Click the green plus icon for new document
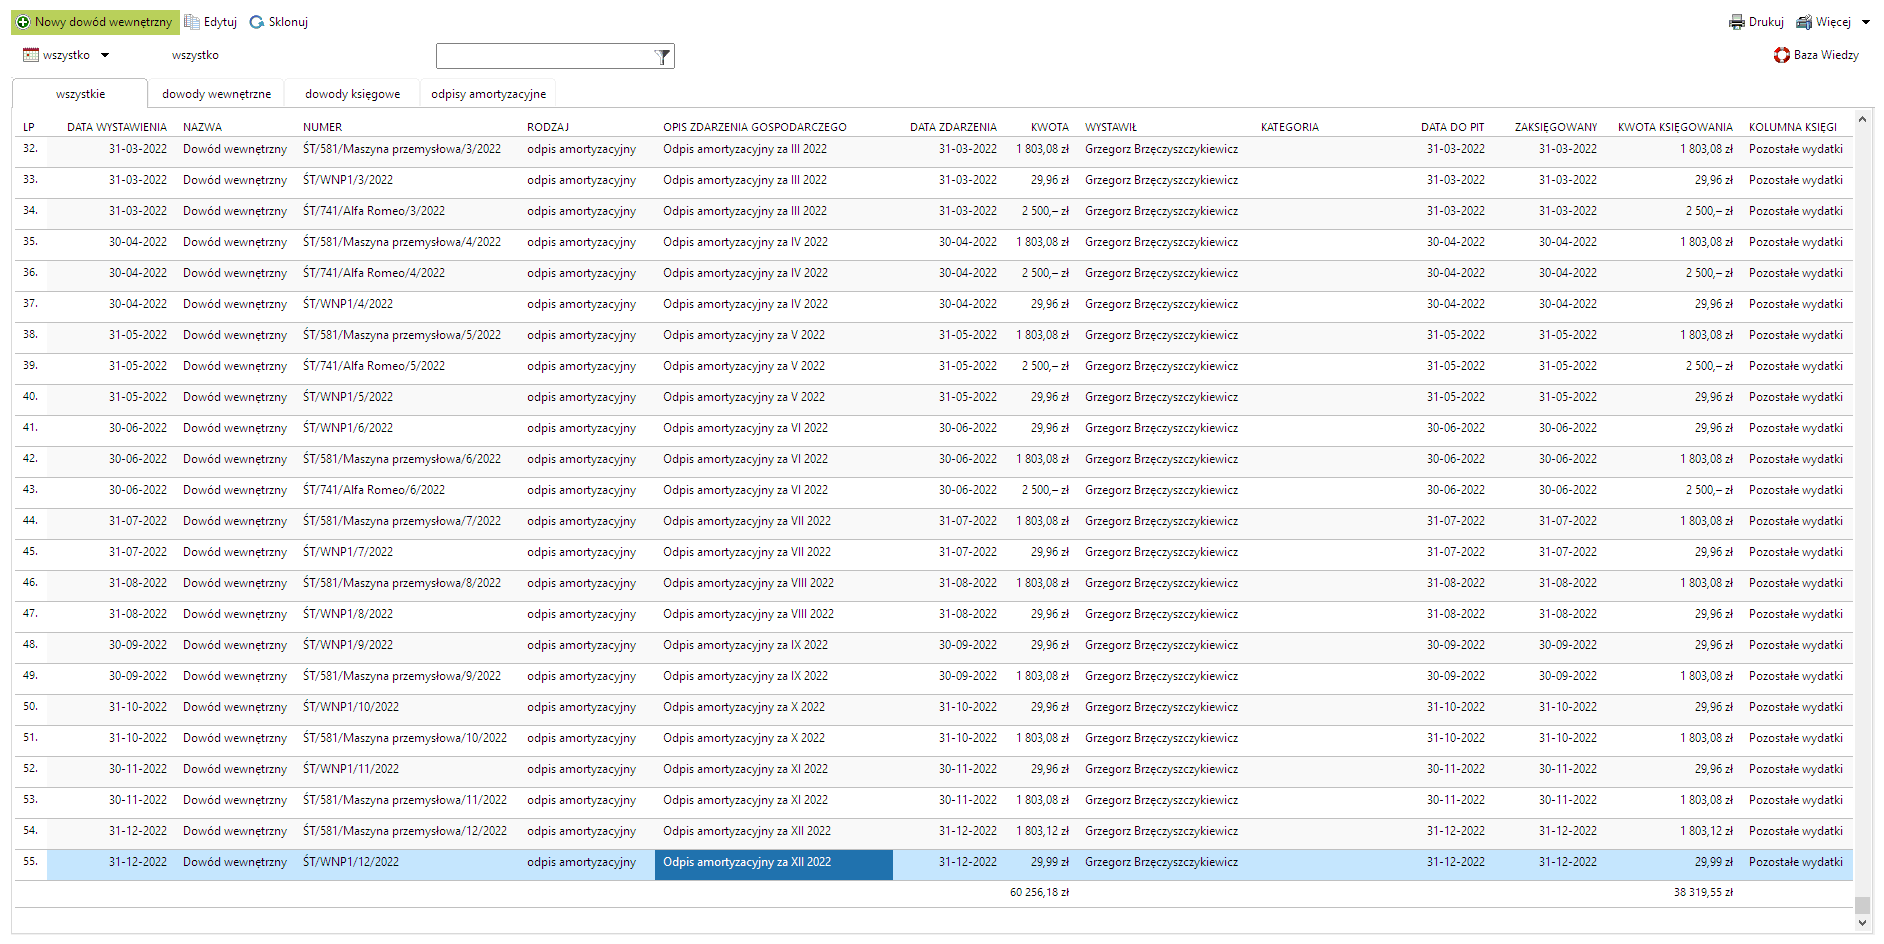This screenshot has height=944, width=1884. [23, 22]
